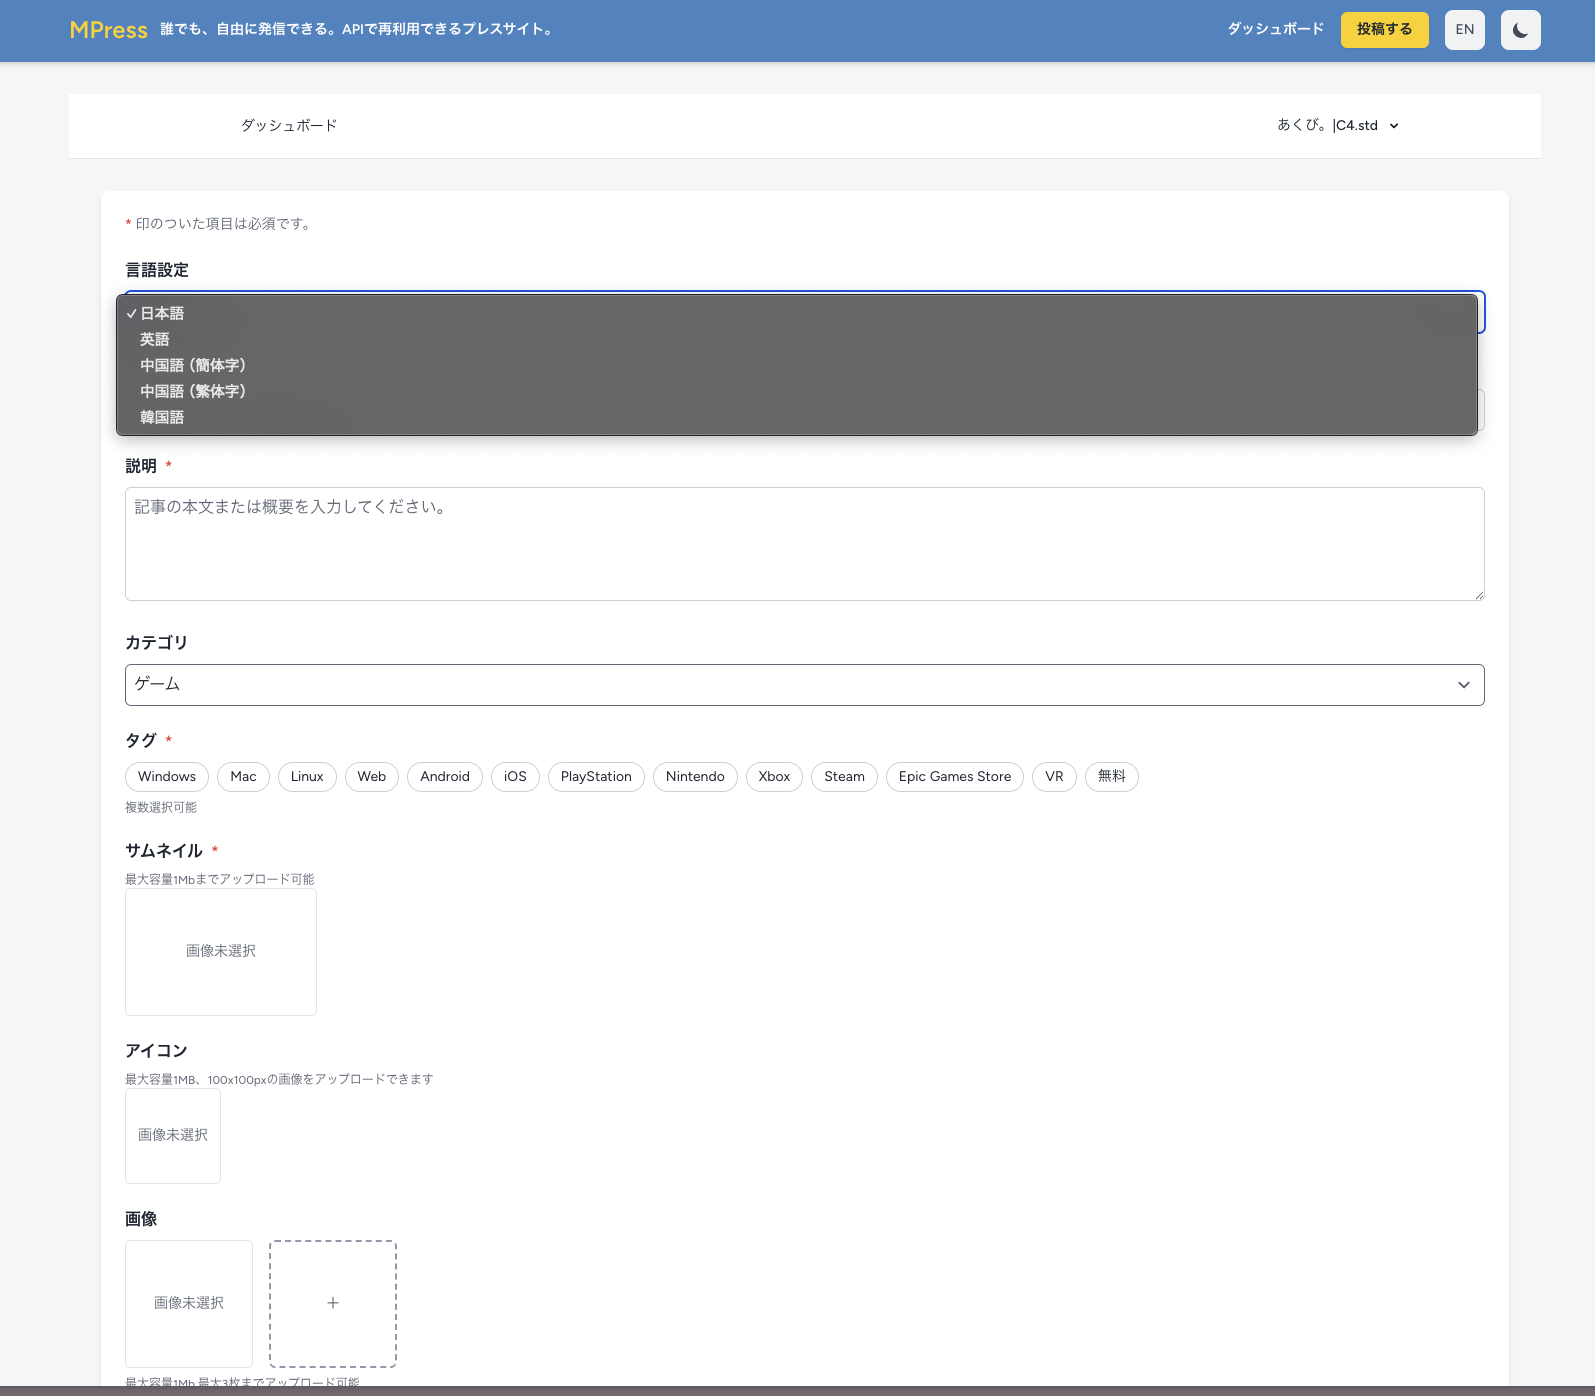Click the 説明 description text area
This screenshot has width=1595, height=1396.
tap(804, 544)
